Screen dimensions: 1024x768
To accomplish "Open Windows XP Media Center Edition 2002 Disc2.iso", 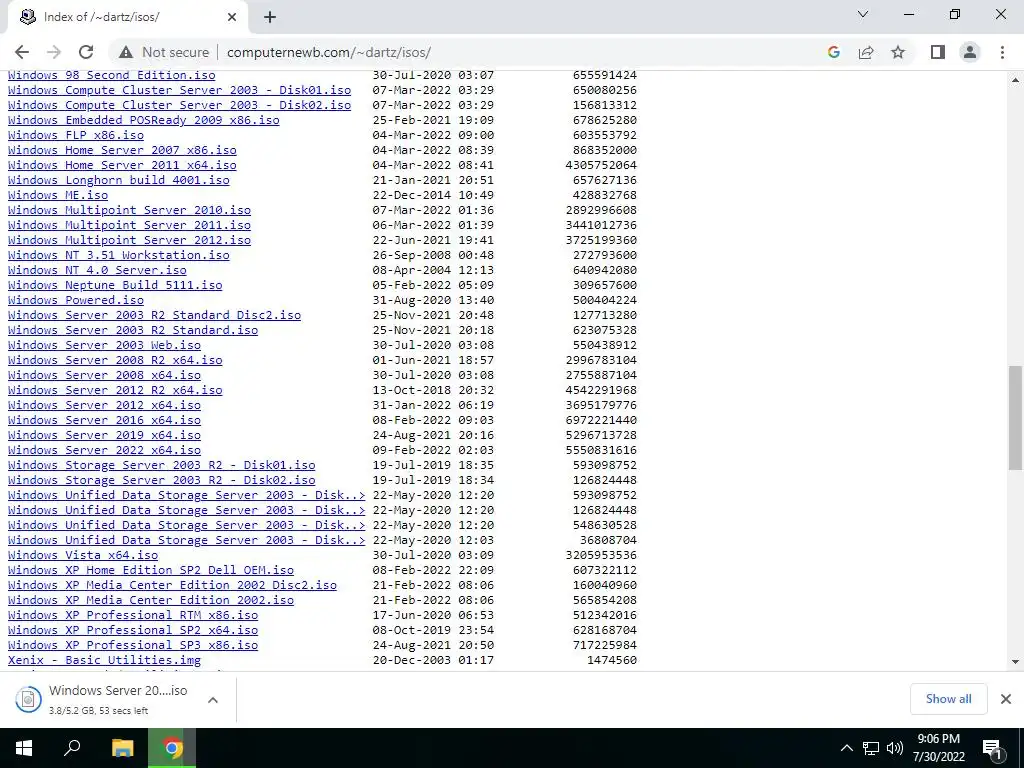I will 172,586.
